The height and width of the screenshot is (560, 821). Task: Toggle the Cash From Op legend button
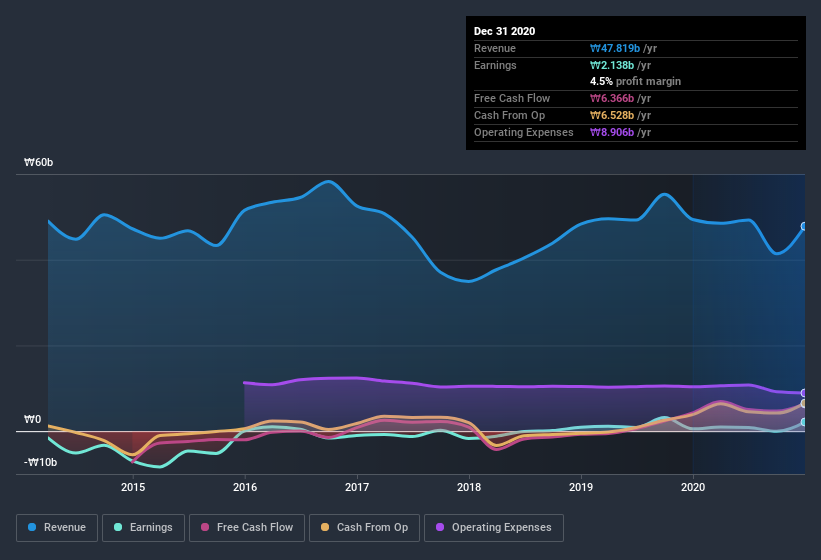pyautogui.click(x=364, y=528)
